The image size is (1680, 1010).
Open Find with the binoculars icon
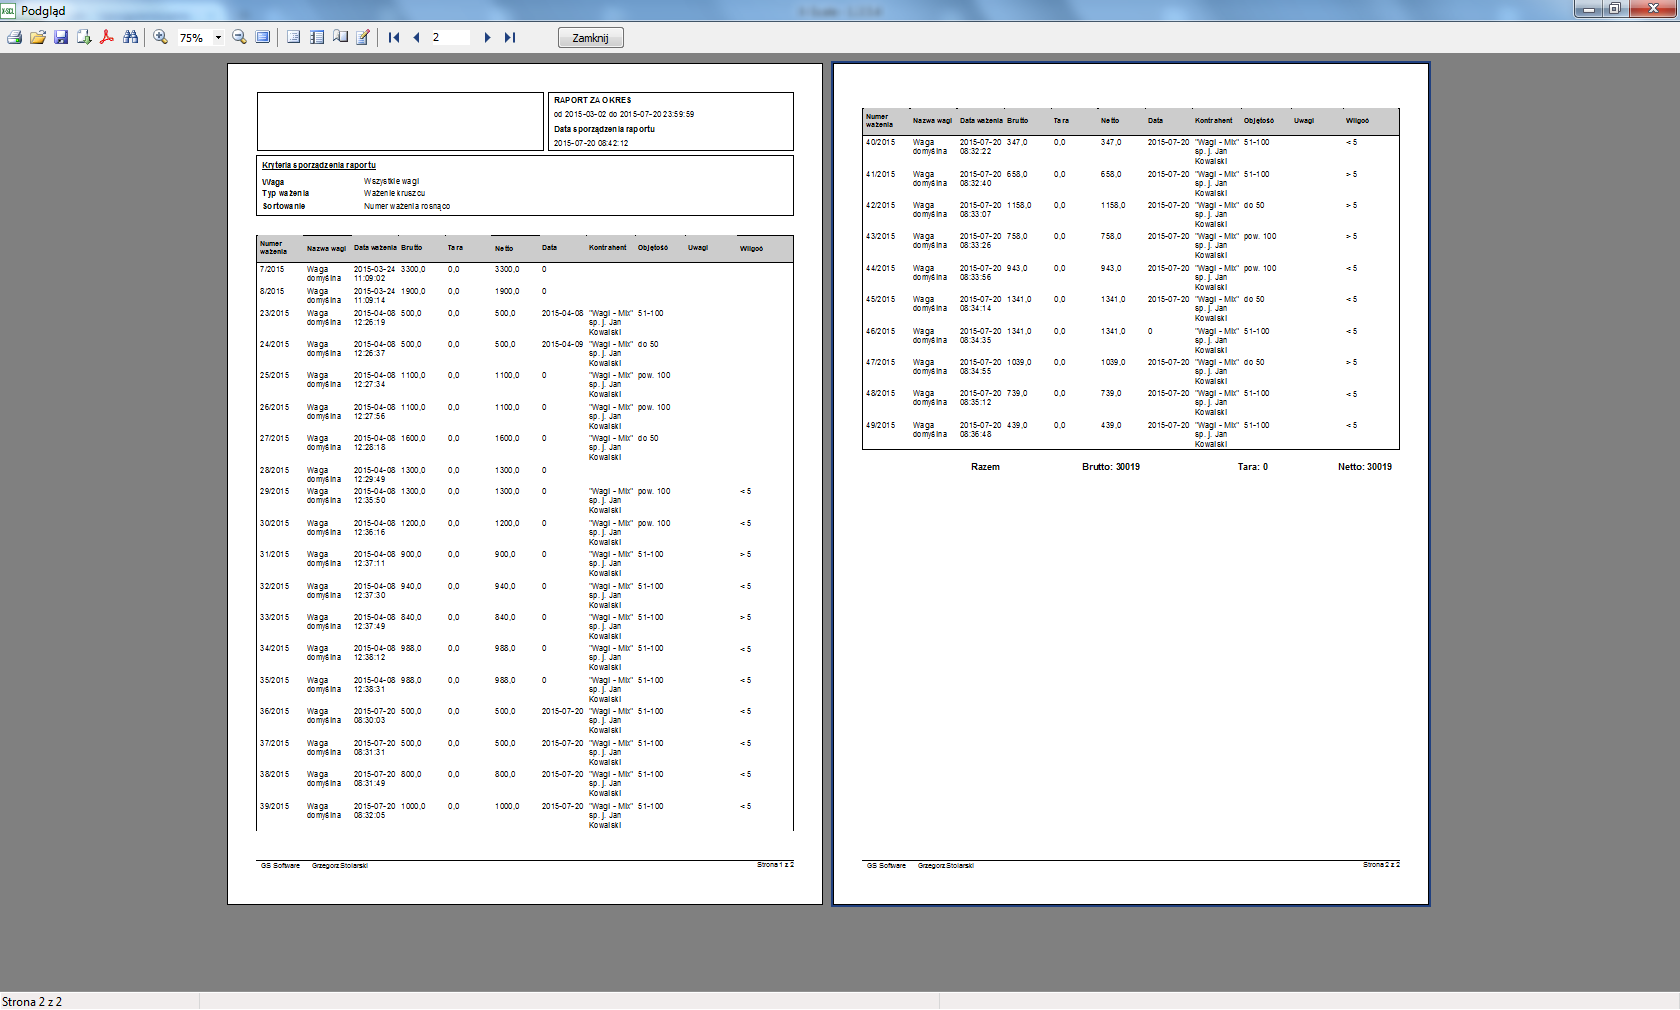tap(131, 37)
